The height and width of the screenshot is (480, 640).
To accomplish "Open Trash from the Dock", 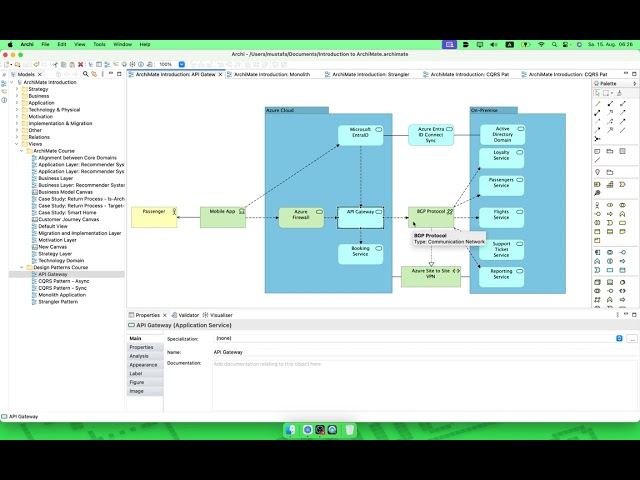I will click(349, 430).
